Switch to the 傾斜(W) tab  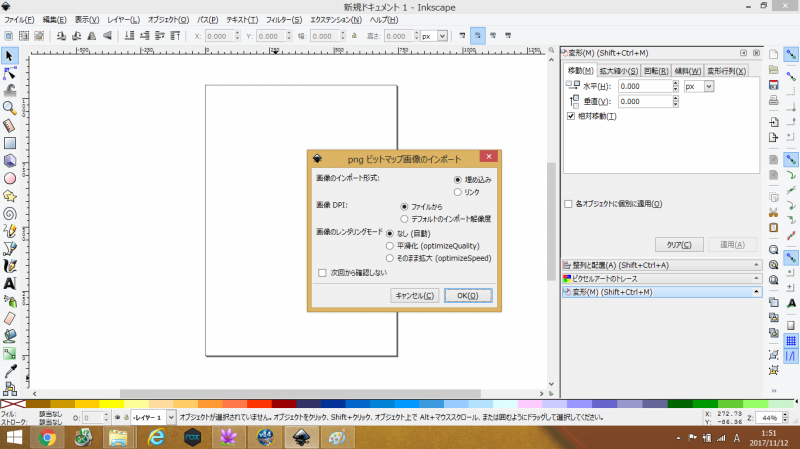click(x=687, y=71)
